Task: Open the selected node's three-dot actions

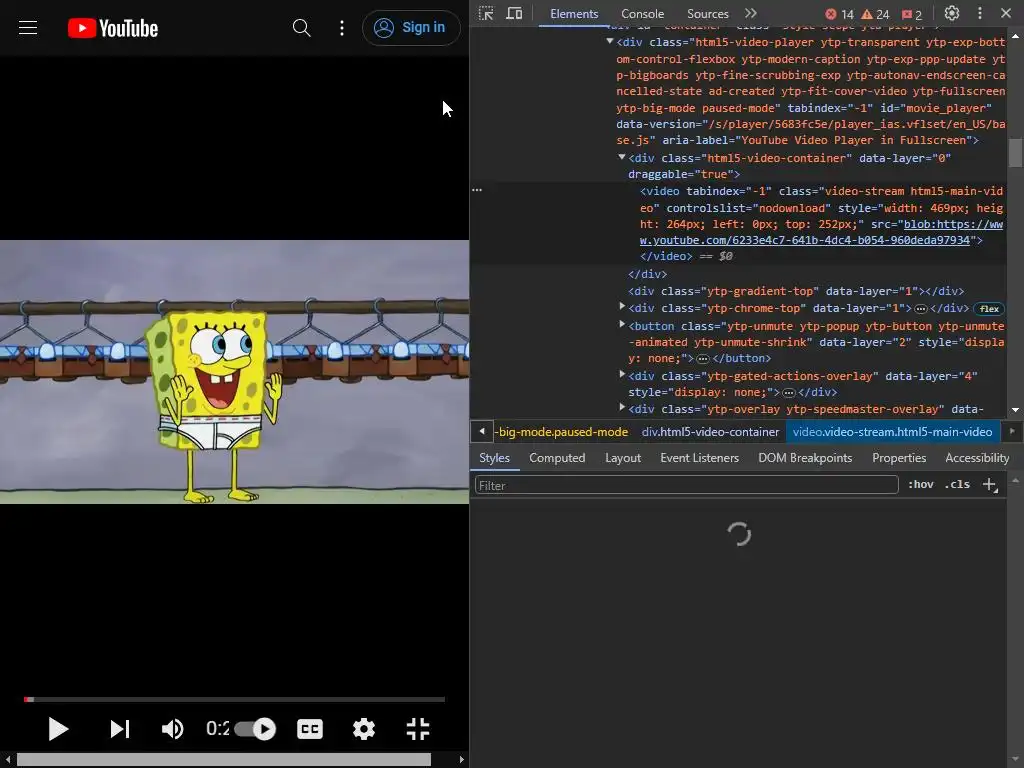Action: pos(477,190)
